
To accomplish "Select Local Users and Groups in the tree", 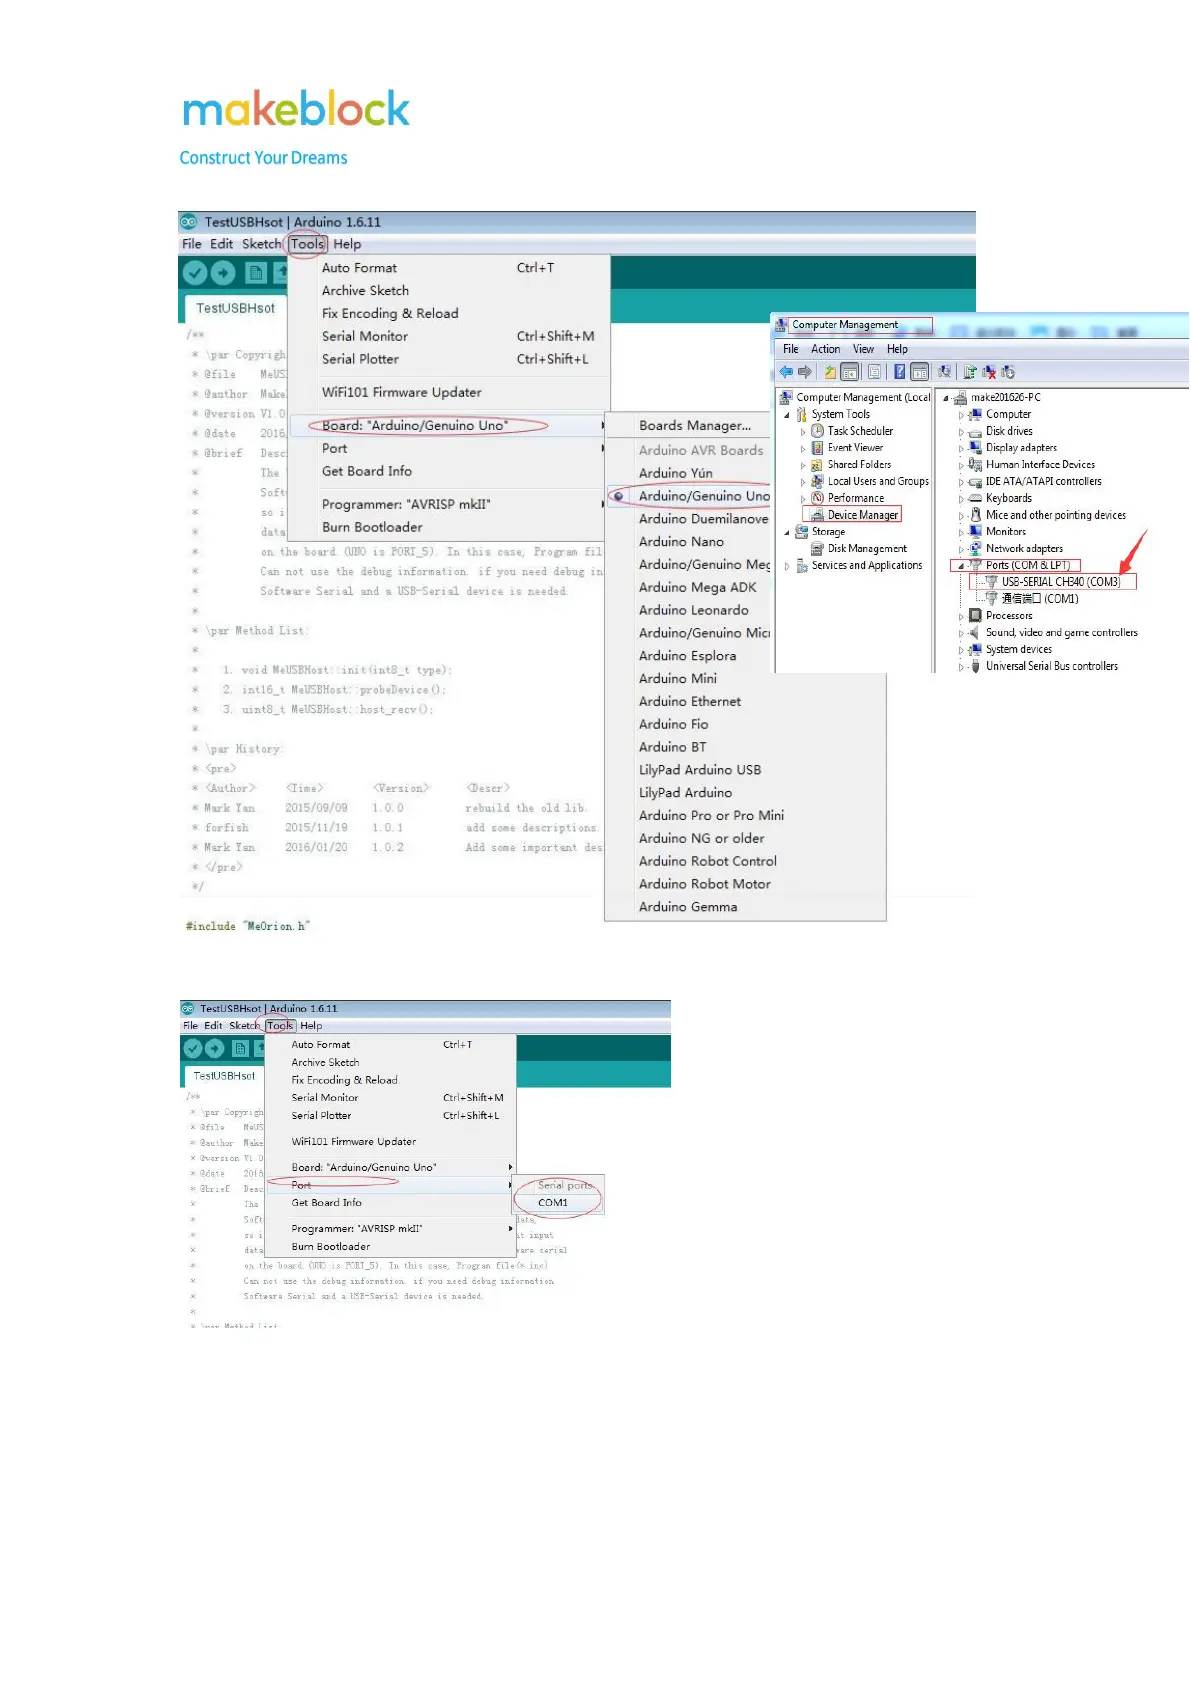I will click(x=878, y=482).
